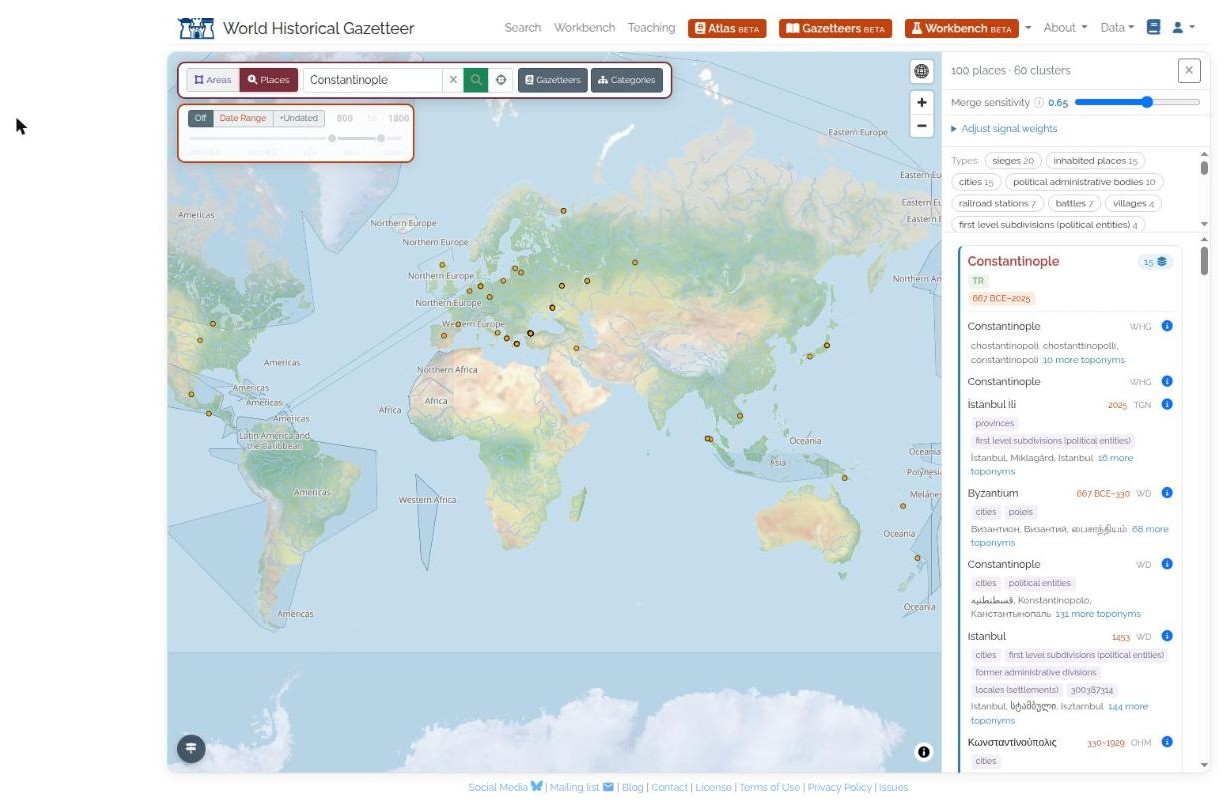The width and height of the screenshot is (1229, 809).
Task: Open the Gazetteers beta button
Action: [835, 28]
